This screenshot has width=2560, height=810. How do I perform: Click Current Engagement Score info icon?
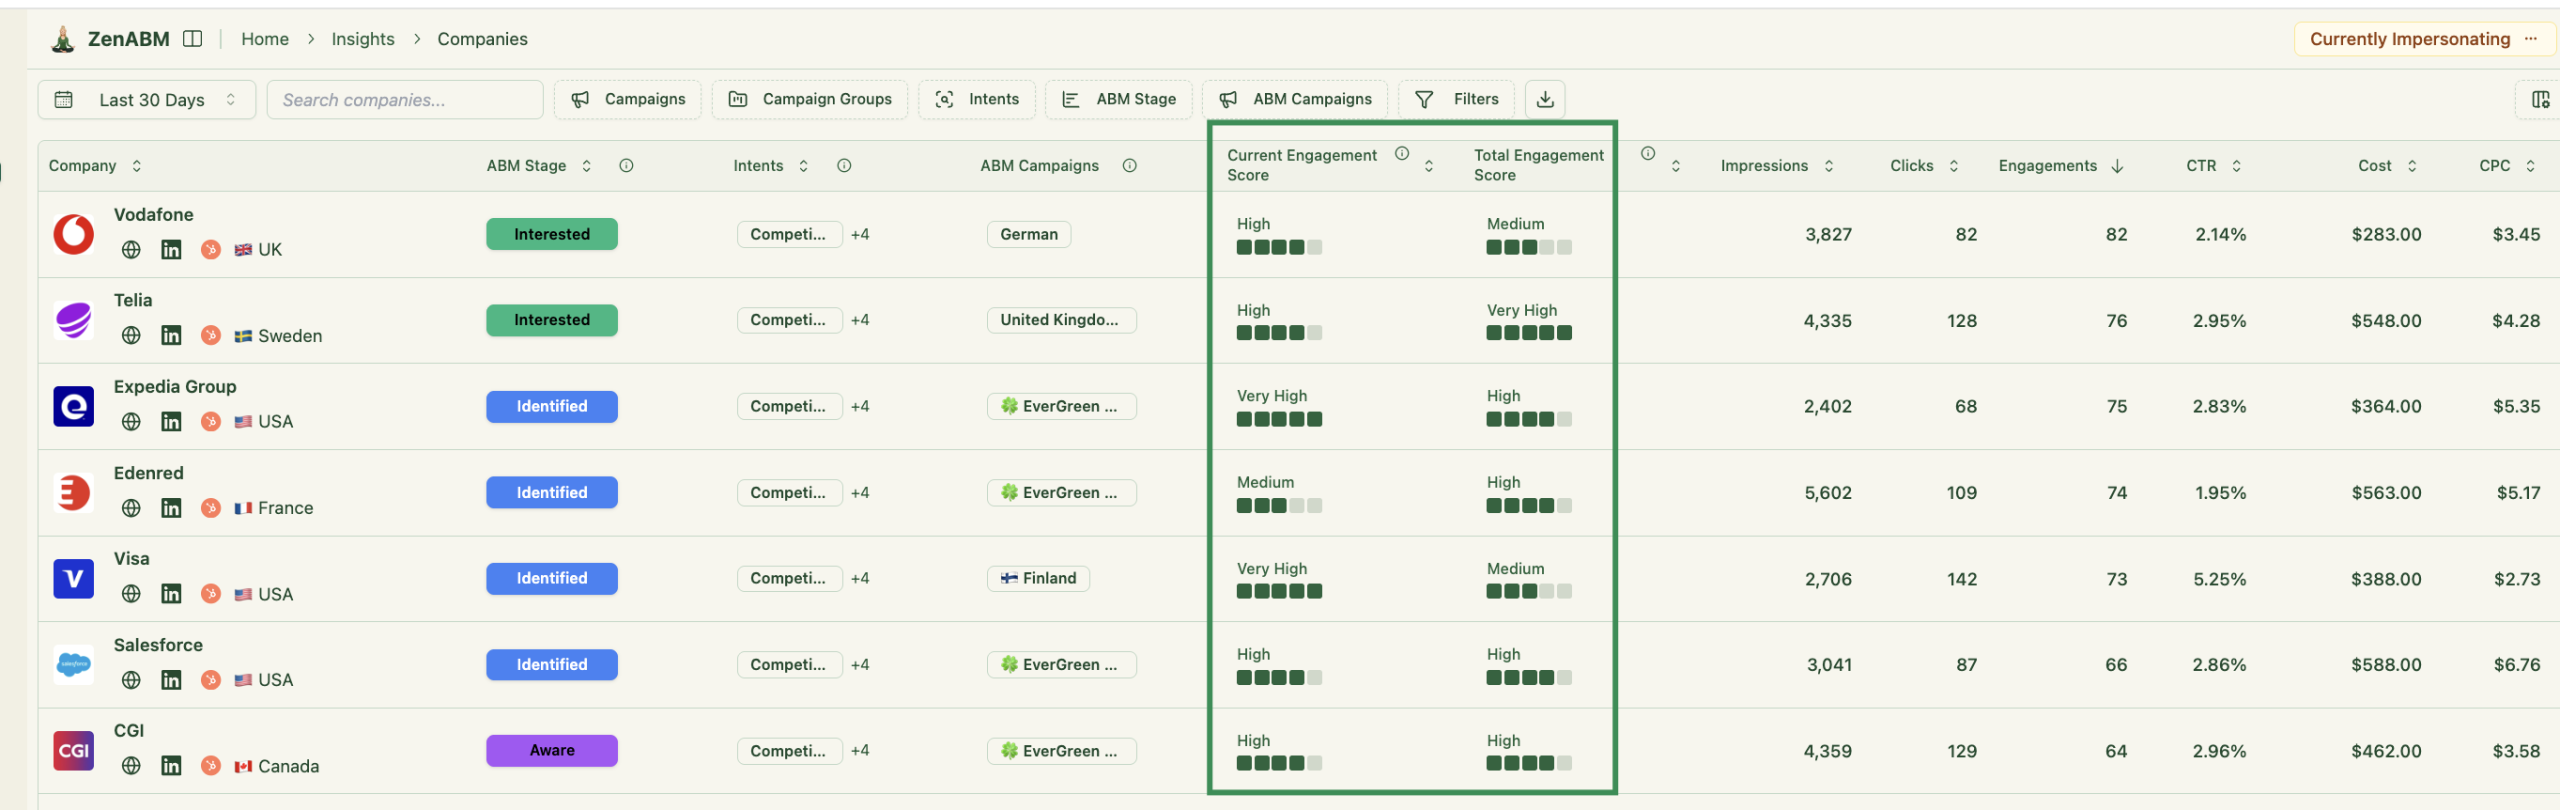(x=1402, y=154)
